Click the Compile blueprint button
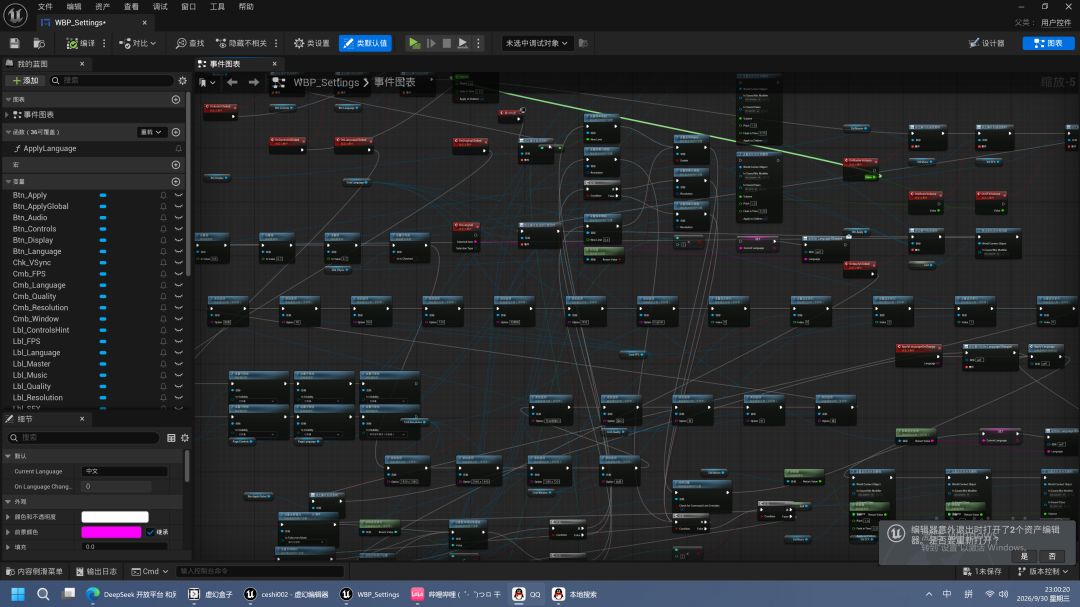 point(80,43)
